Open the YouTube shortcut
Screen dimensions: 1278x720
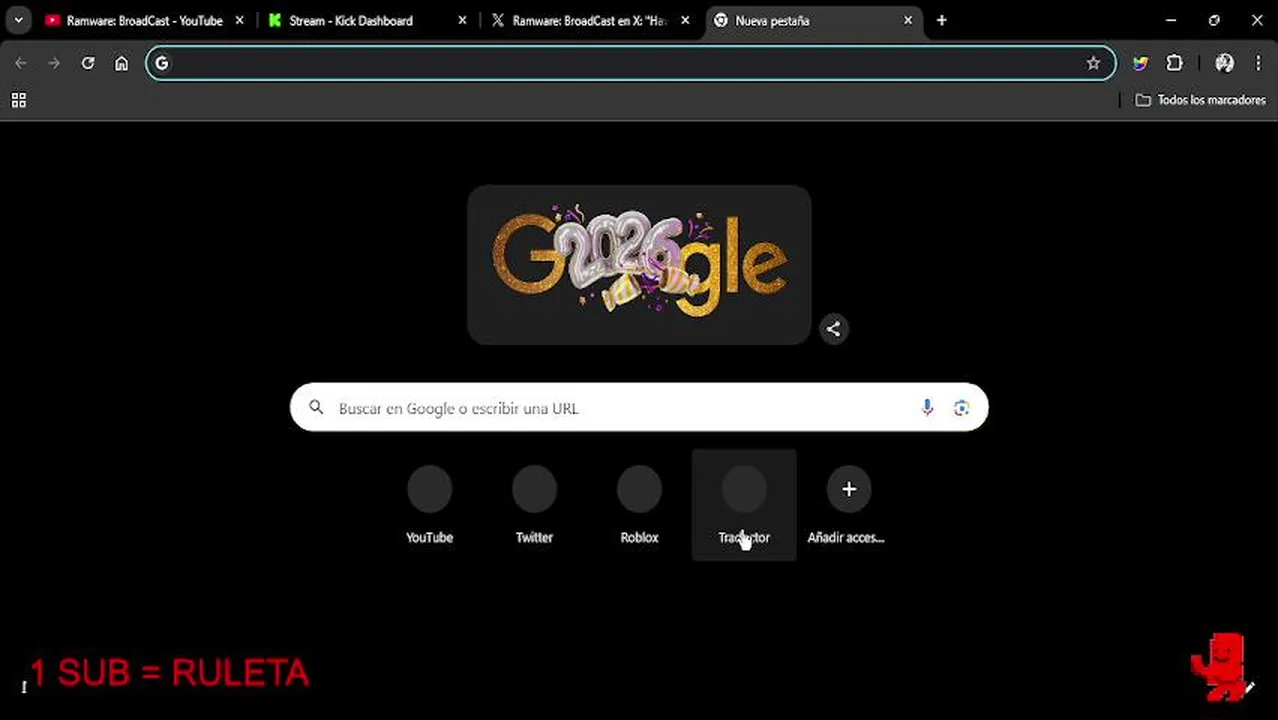[x=430, y=504]
